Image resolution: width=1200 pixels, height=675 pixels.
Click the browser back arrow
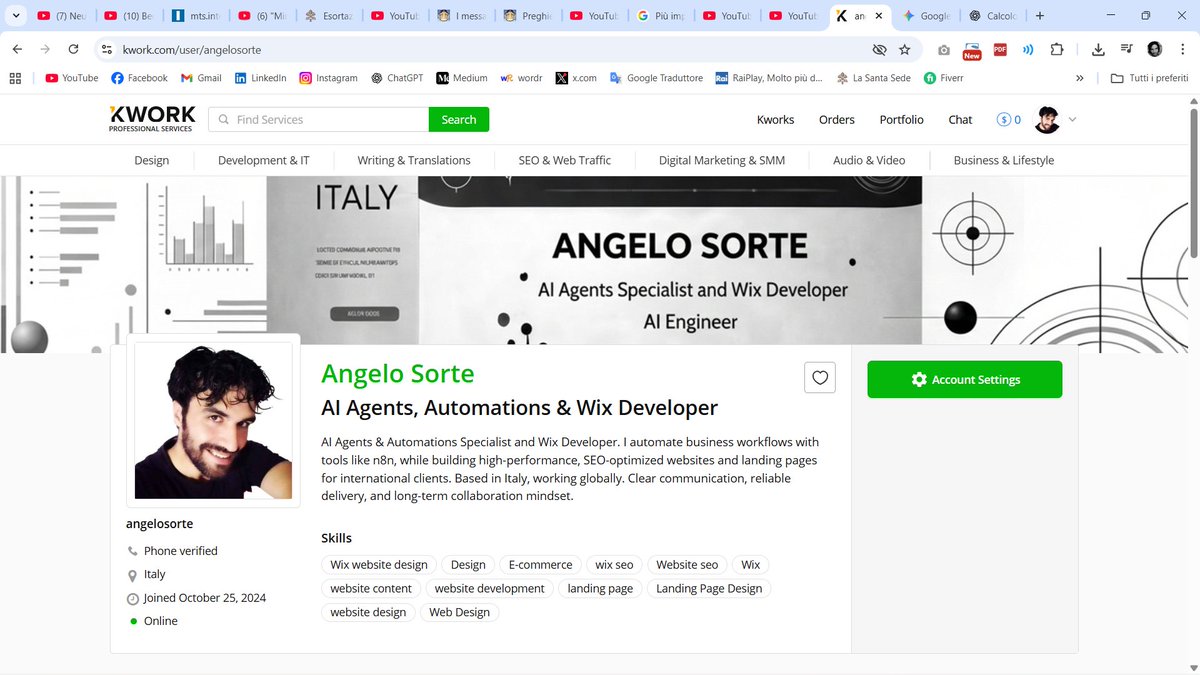pos(17,49)
